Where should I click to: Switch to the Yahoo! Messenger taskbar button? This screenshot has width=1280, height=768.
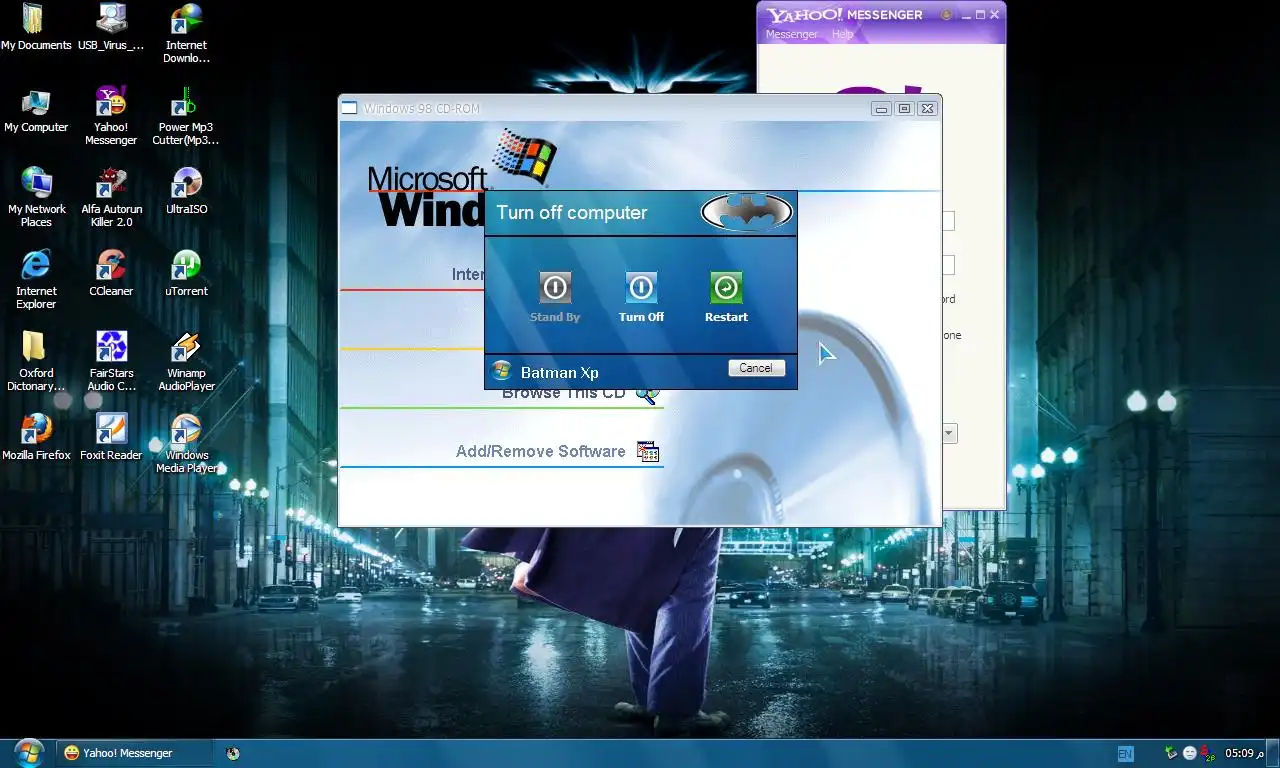(134, 753)
